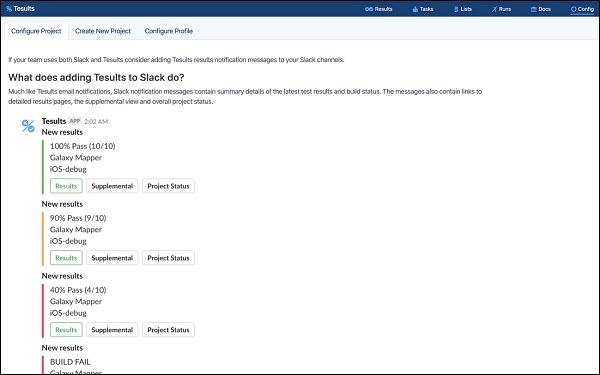Viewport: 600px width, 375px height.
Task: Switch to the Configure Project tab
Action: click(36, 31)
